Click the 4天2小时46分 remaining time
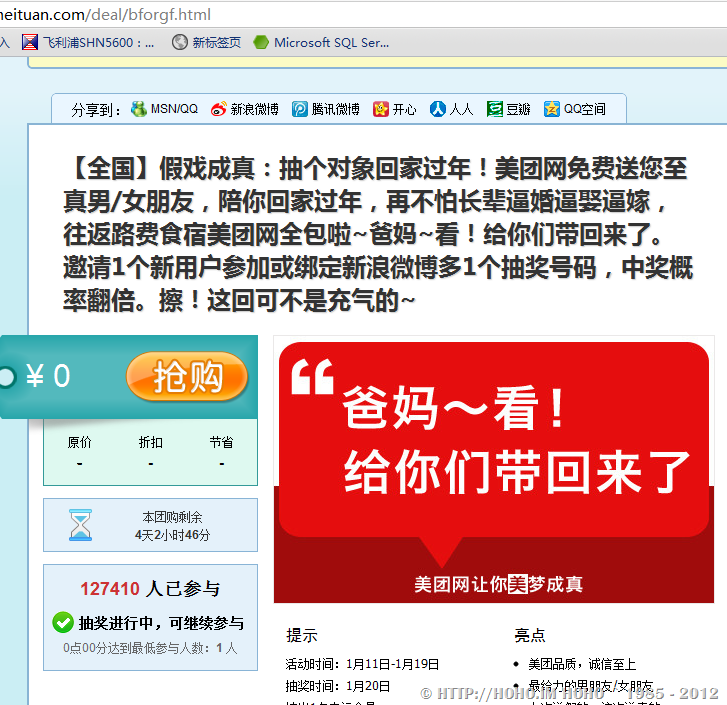Viewport: 727px width, 705px height. point(172,535)
